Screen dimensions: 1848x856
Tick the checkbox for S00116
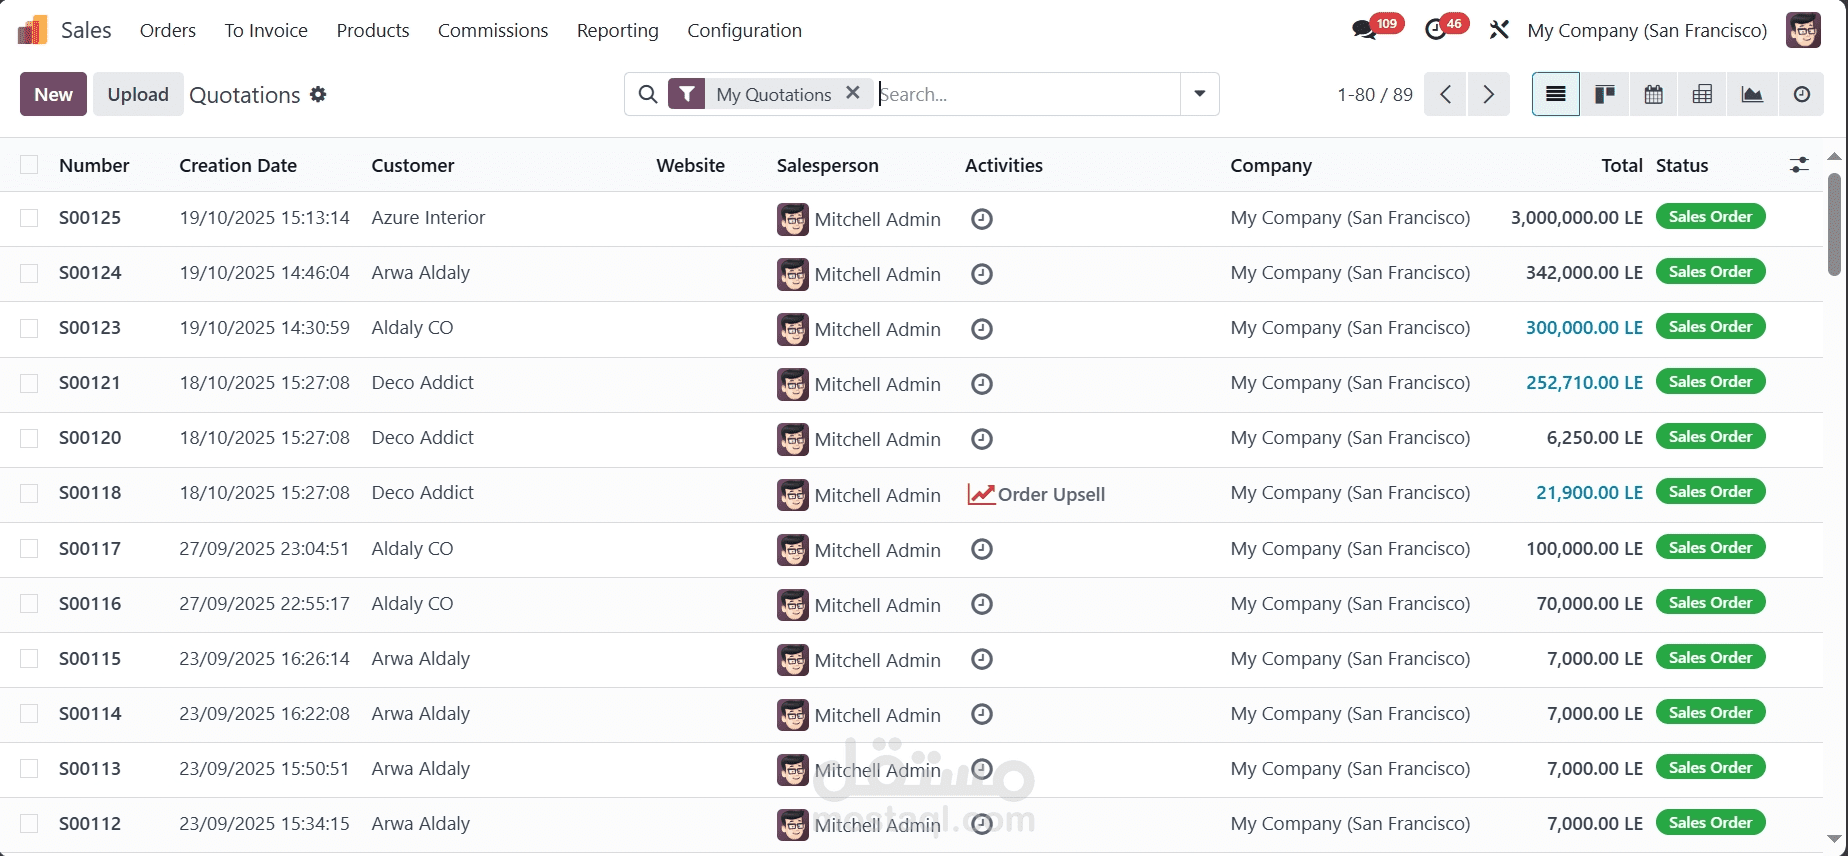(29, 603)
